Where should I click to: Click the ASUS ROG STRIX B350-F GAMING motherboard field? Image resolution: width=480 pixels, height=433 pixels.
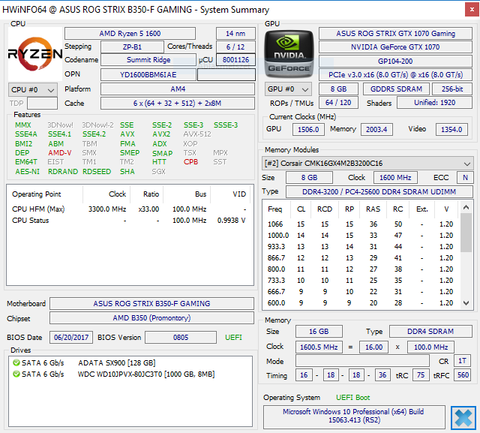tap(152, 303)
